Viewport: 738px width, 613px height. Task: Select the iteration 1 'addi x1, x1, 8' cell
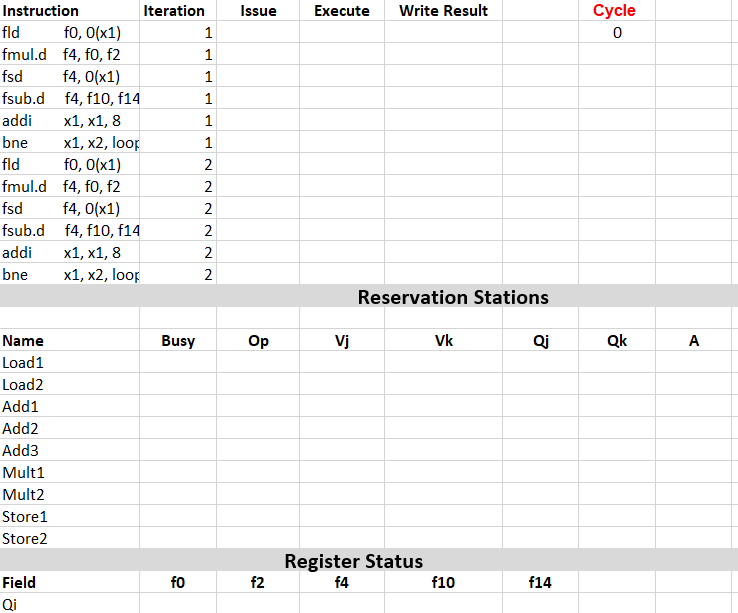(70, 121)
